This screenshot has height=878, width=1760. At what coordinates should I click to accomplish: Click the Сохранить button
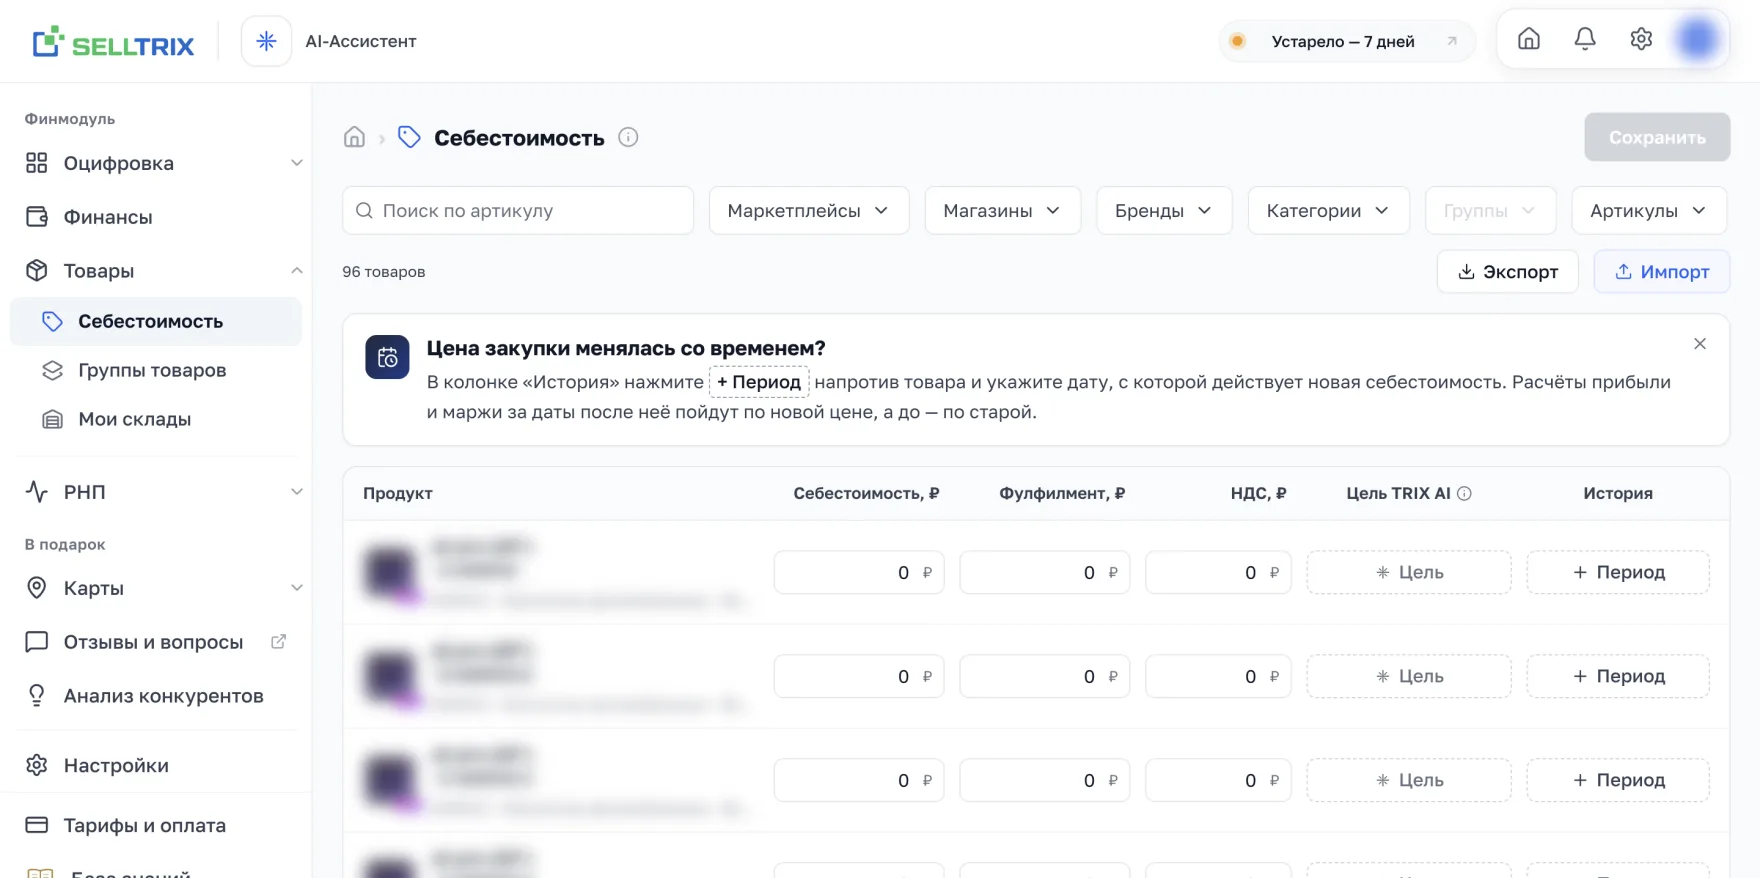click(1657, 137)
